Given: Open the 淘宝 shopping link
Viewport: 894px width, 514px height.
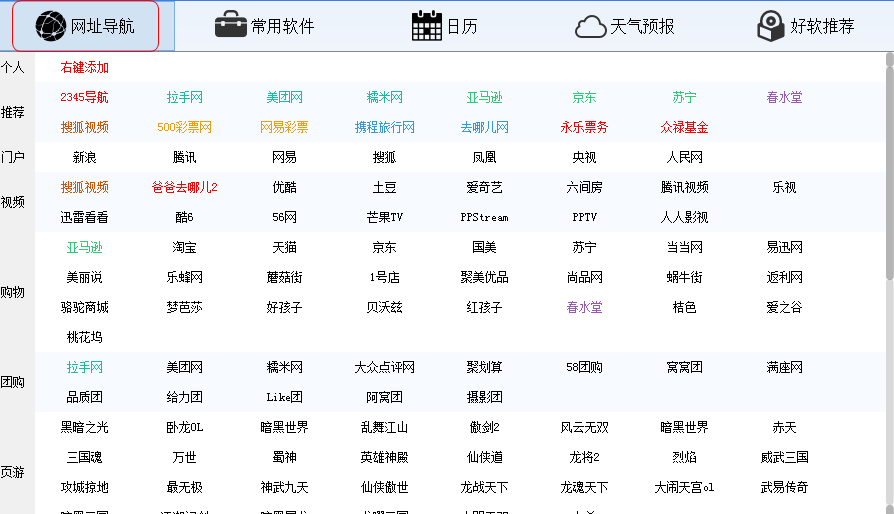Looking at the screenshot, I should pyautogui.click(x=184, y=247).
